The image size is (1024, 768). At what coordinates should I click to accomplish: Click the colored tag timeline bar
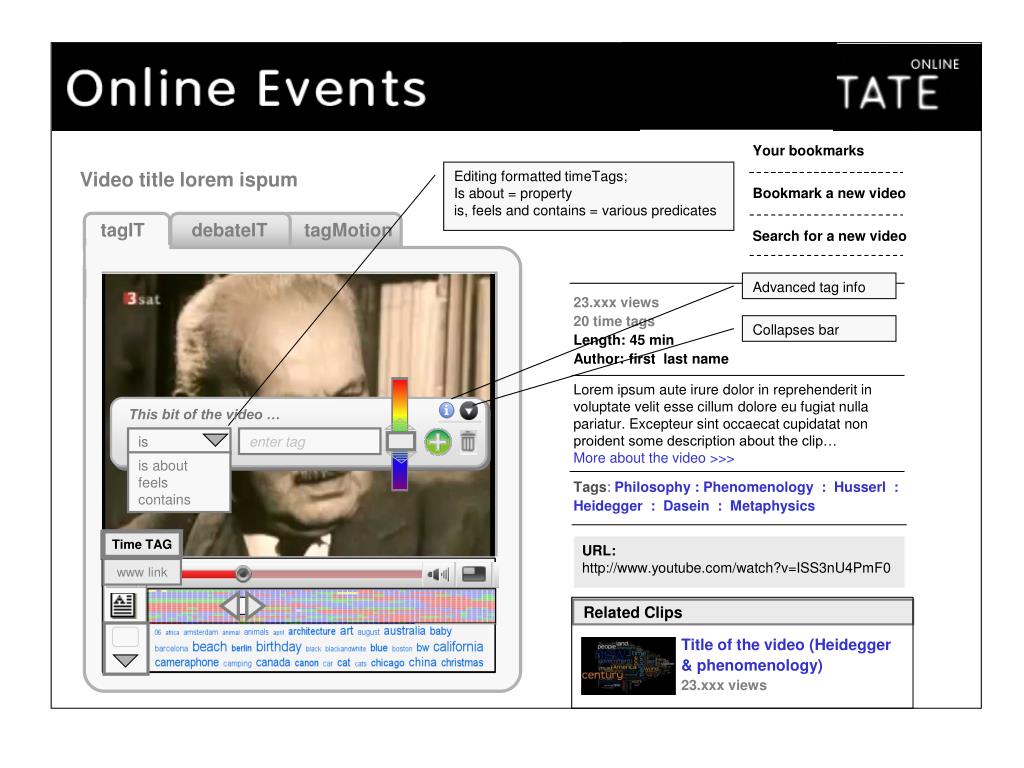pos(321,605)
